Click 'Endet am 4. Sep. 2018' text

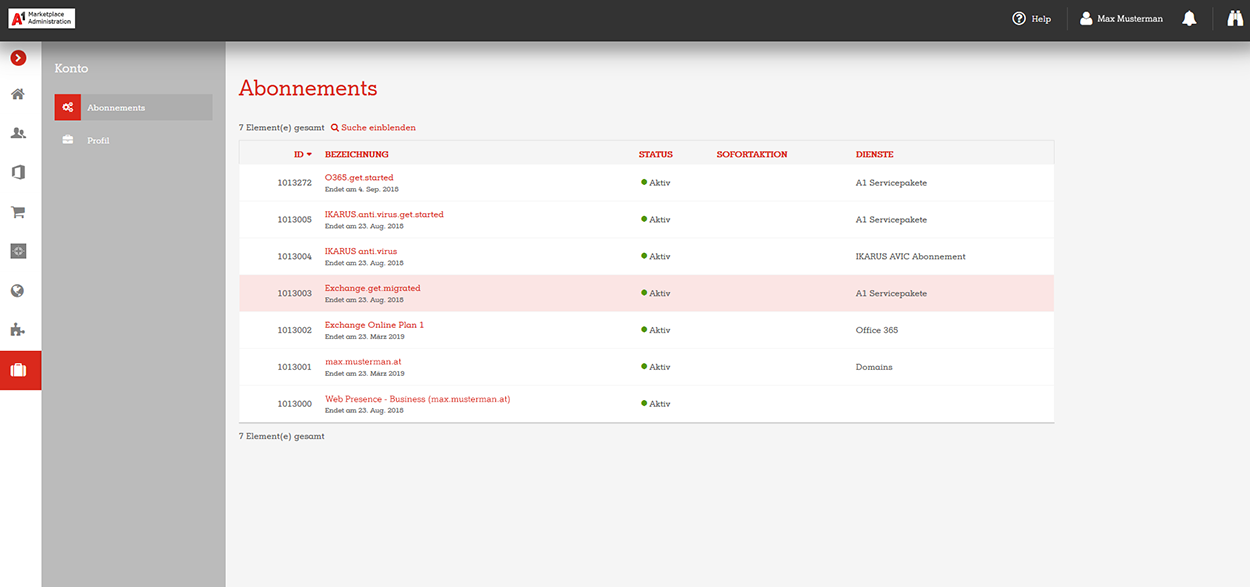click(x=362, y=189)
